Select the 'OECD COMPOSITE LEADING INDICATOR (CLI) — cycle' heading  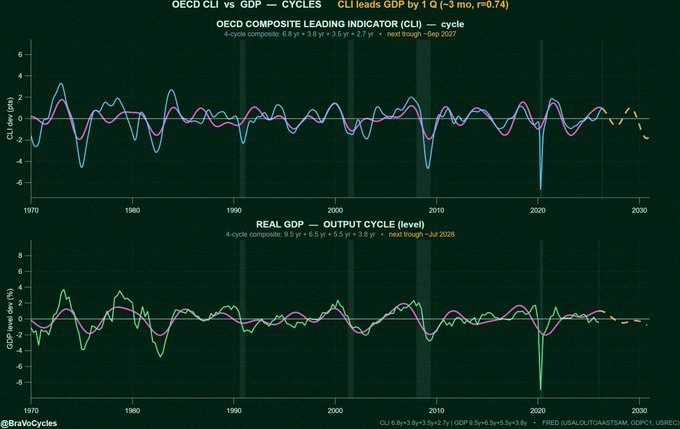340,24
